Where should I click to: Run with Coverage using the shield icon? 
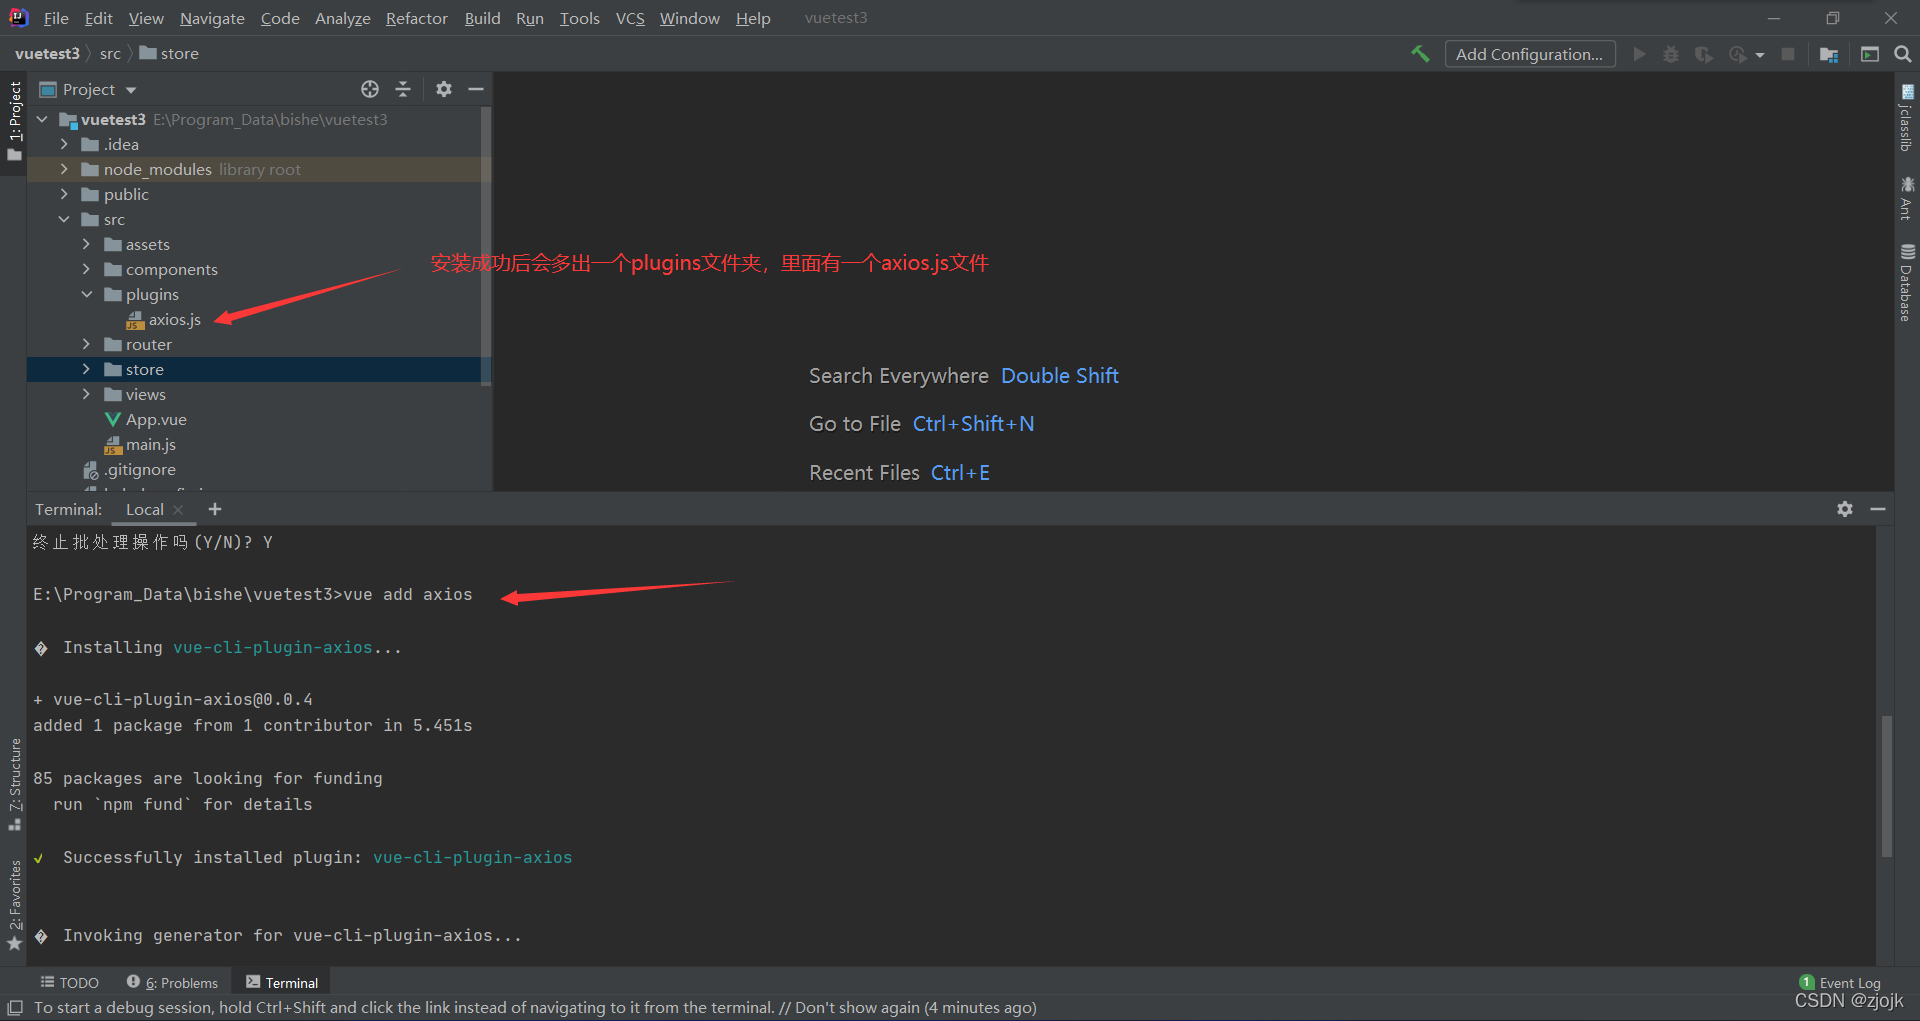1704,54
